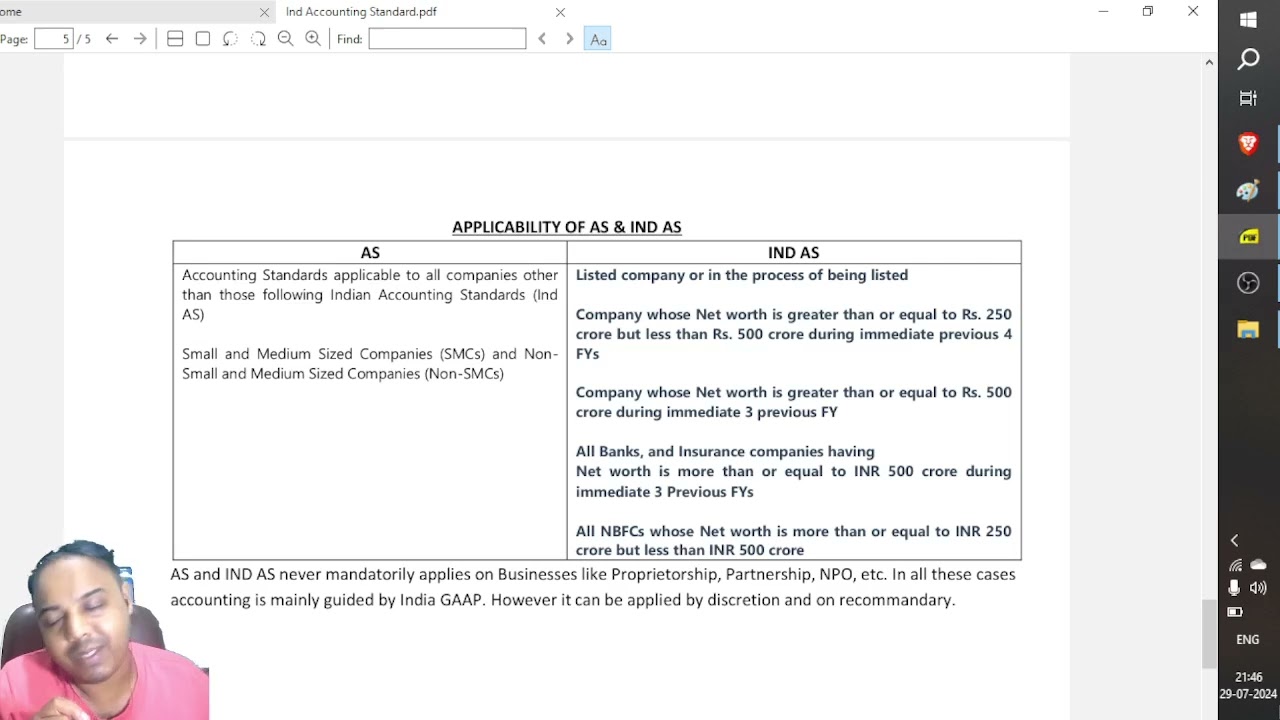1280x720 pixels.
Task: Open the volume speaker control
Action: [1258, 588]
